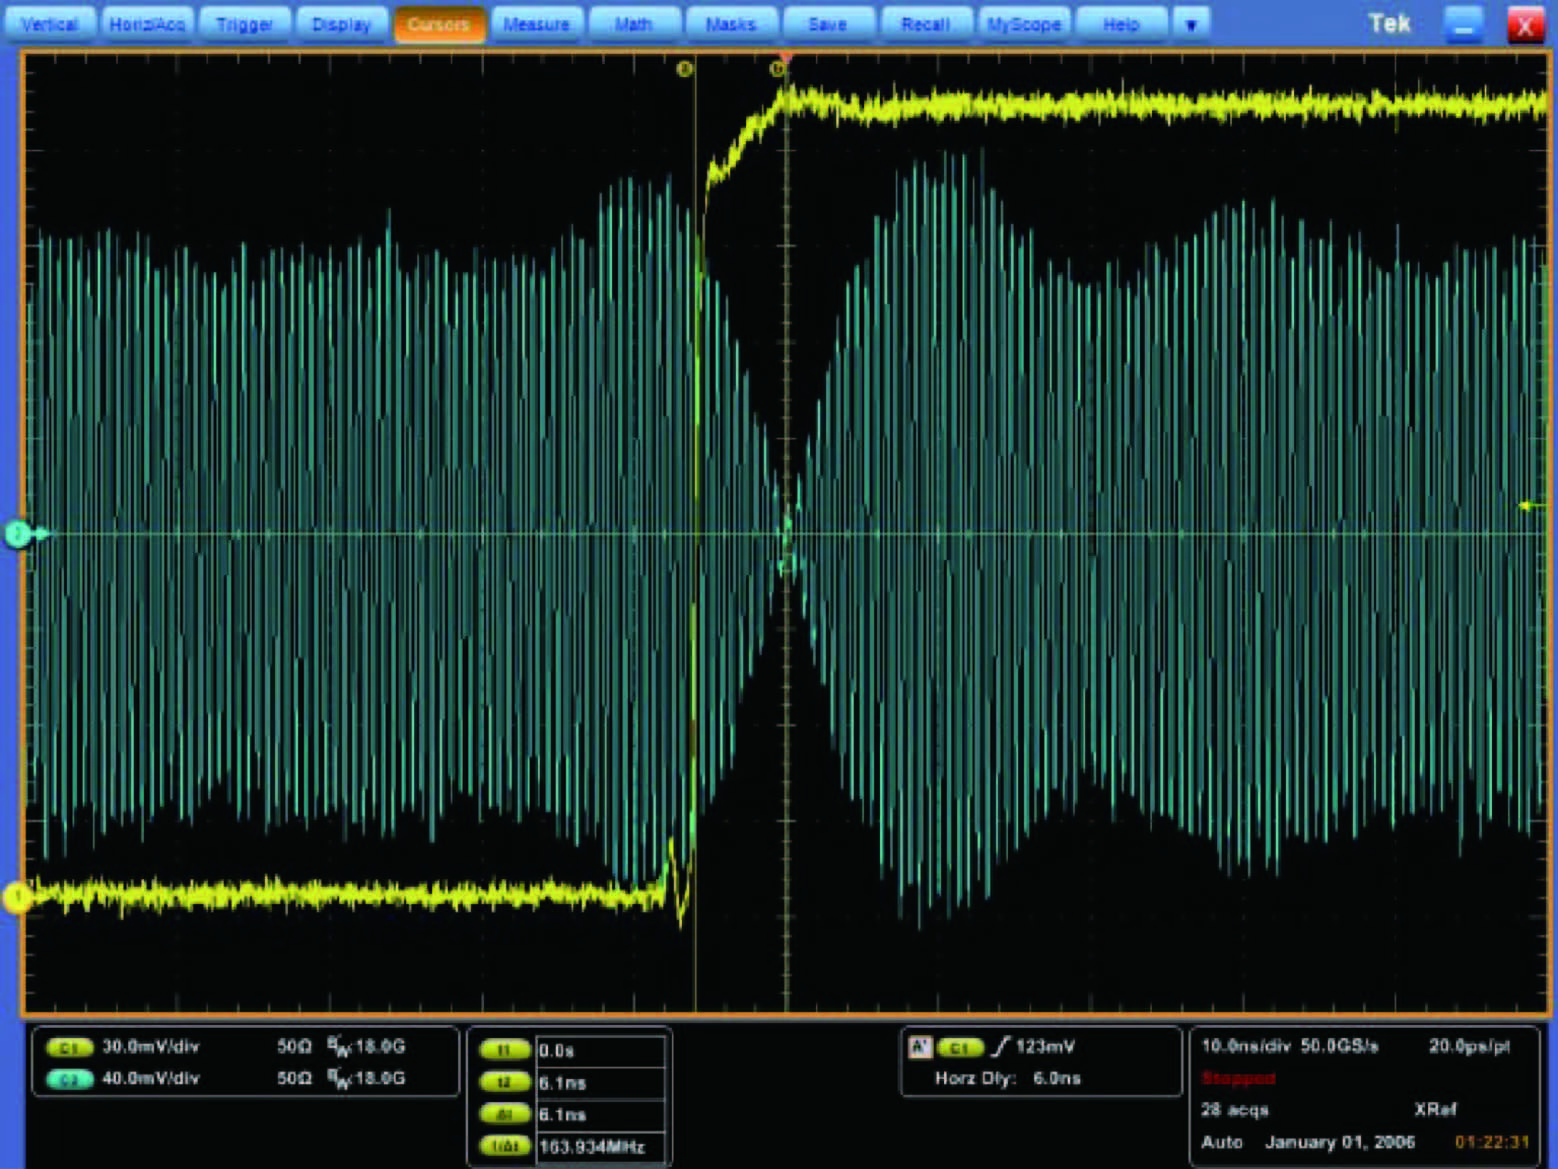Viewport: 1558px width, 1169px height.
Task: Open the Horiz/Acq menu
Action: (146, 24)
